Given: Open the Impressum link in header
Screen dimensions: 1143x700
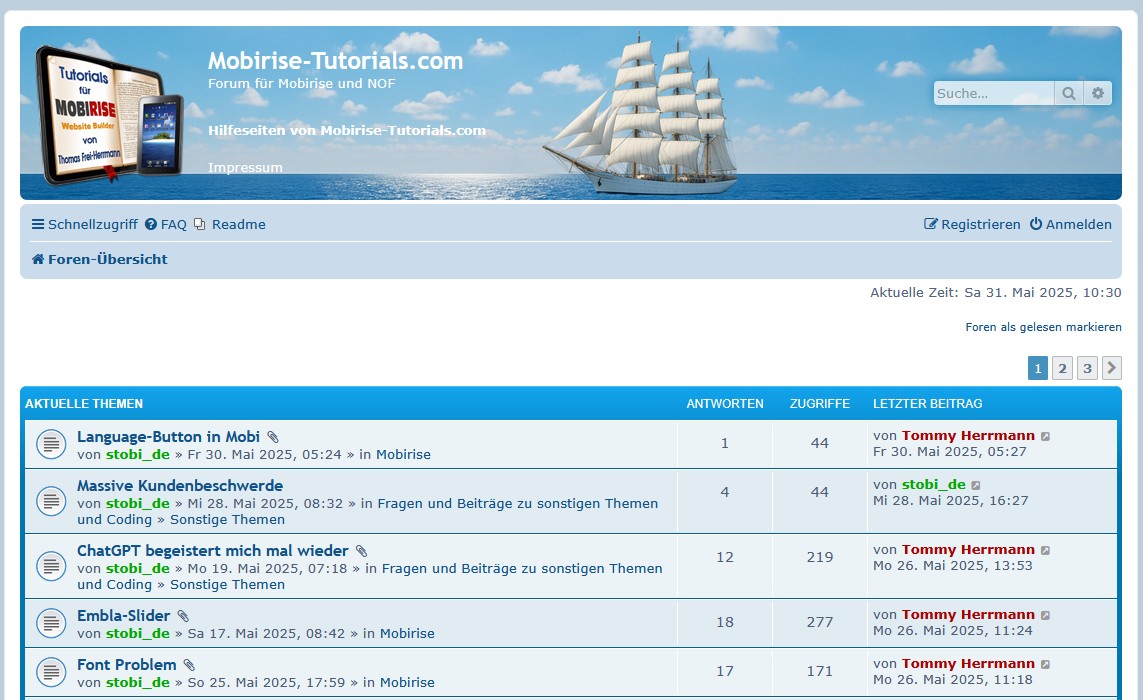Looking at the screenshot, I should 245,168.
